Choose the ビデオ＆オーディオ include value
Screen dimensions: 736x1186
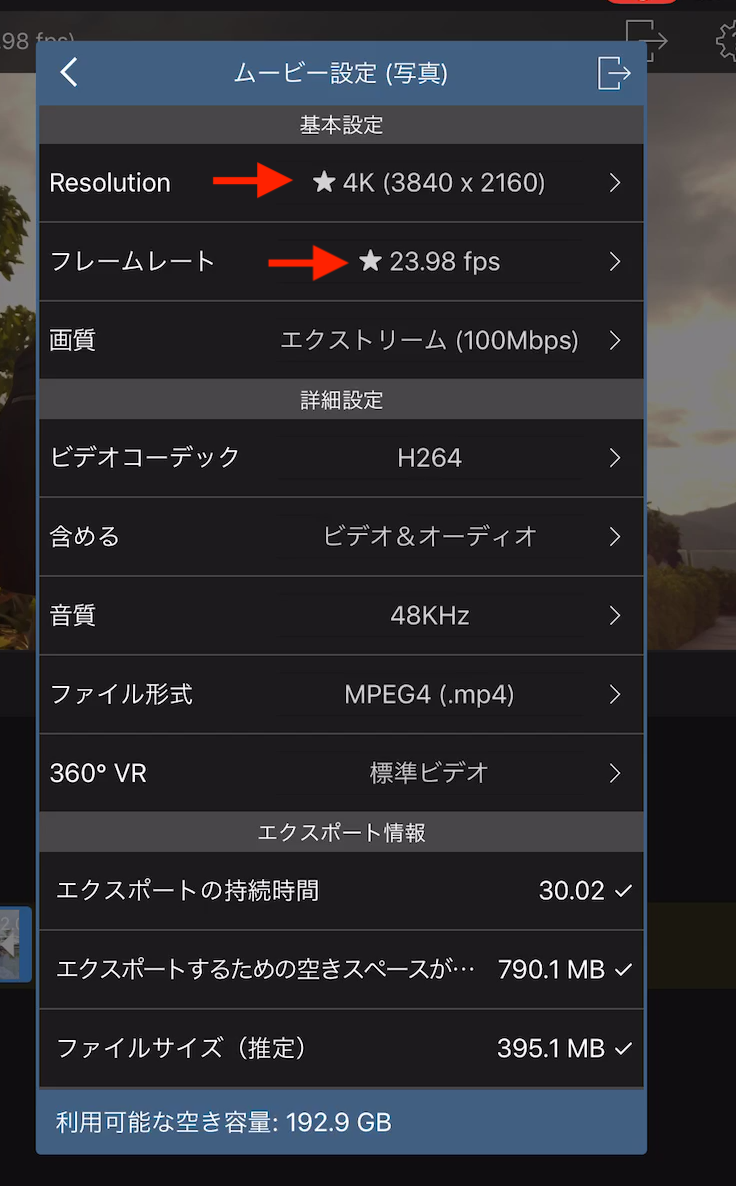[x=429, y=536]
